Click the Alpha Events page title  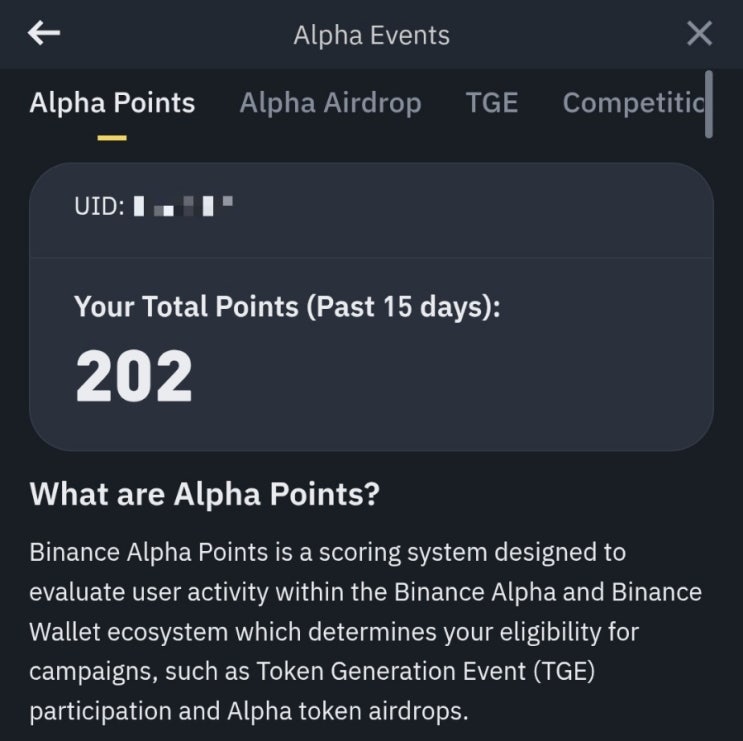click(371, 35)
